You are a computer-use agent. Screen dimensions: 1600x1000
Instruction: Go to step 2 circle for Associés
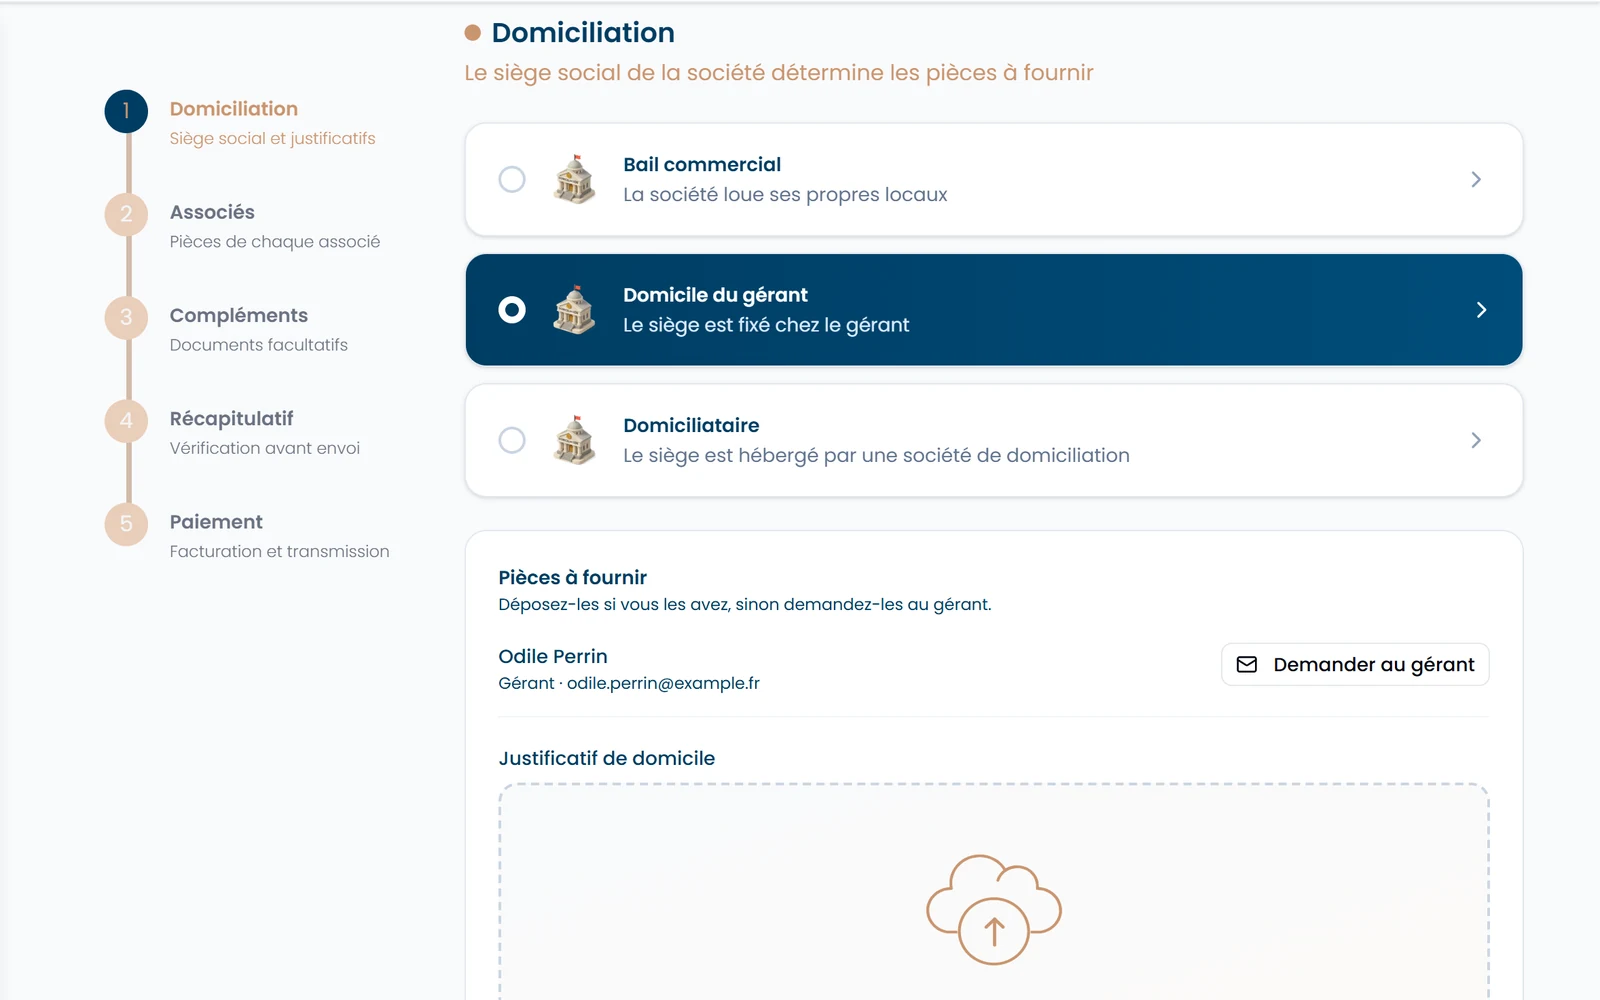tap(126, 214)
